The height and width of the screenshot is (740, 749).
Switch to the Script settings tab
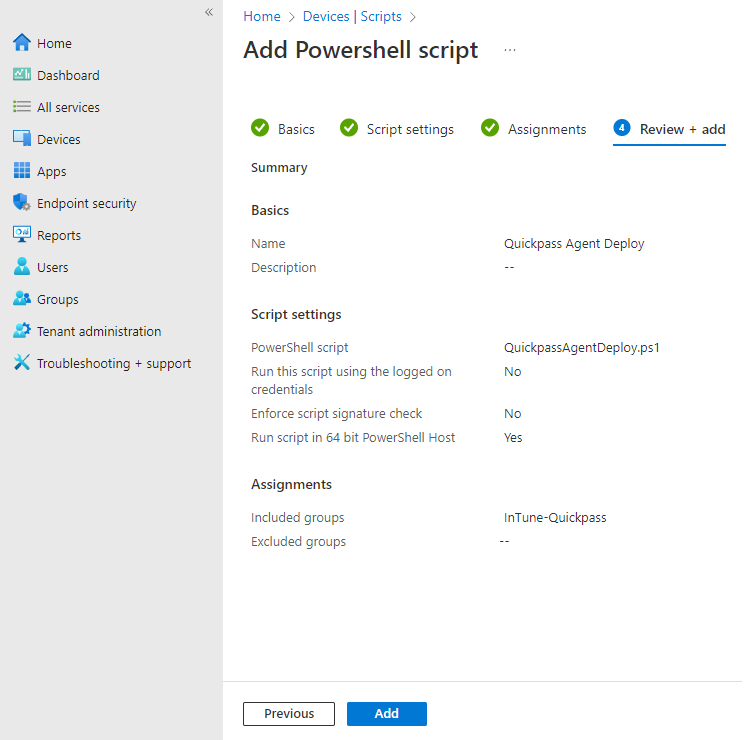[396, 129]
